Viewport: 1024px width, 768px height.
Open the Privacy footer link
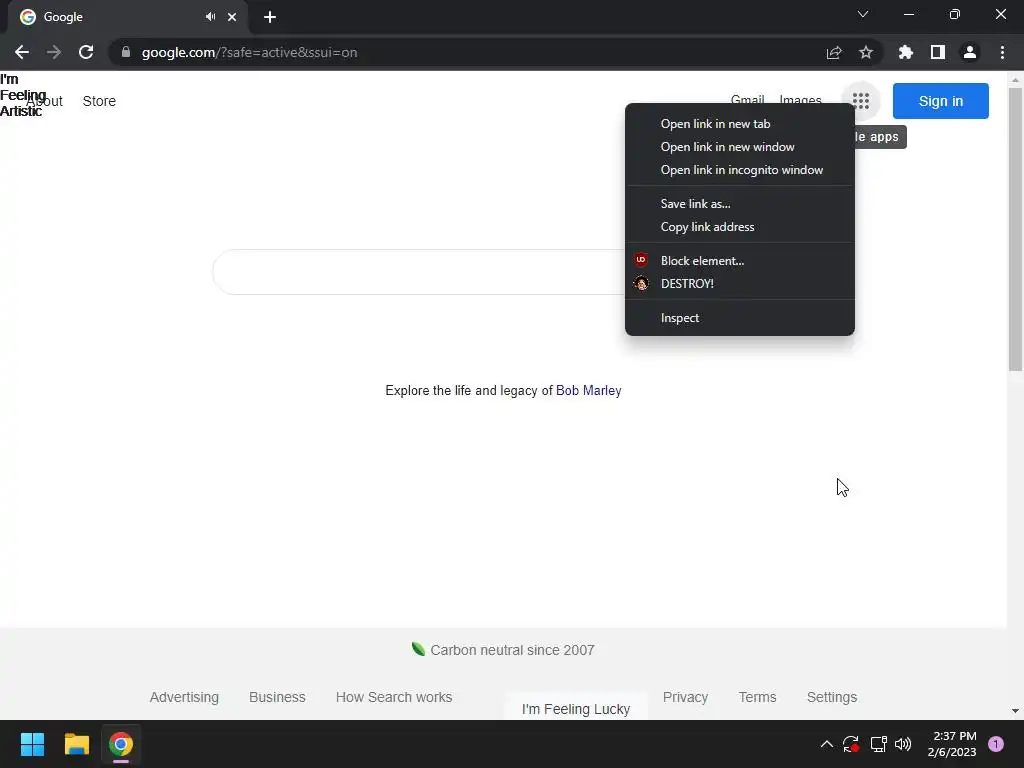coord(685,697)
